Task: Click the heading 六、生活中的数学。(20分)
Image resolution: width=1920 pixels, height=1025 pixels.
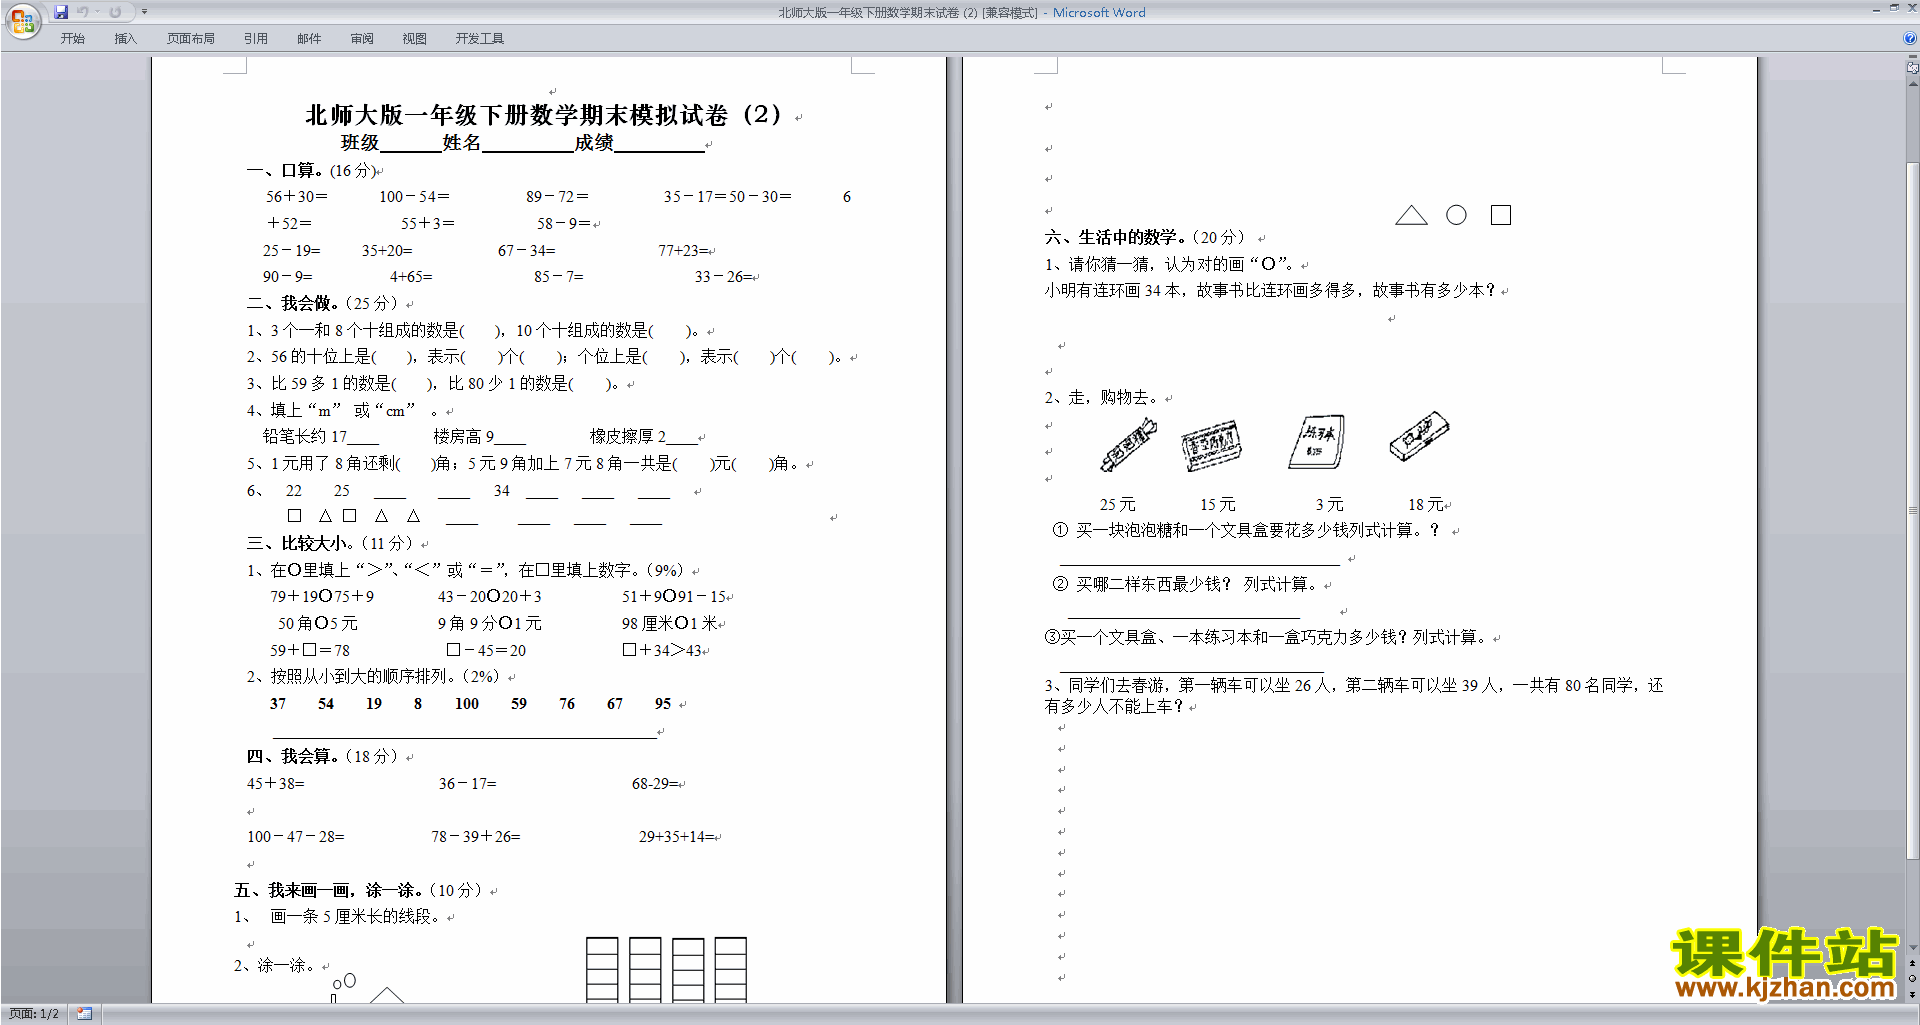Action: click(1145, 237)
